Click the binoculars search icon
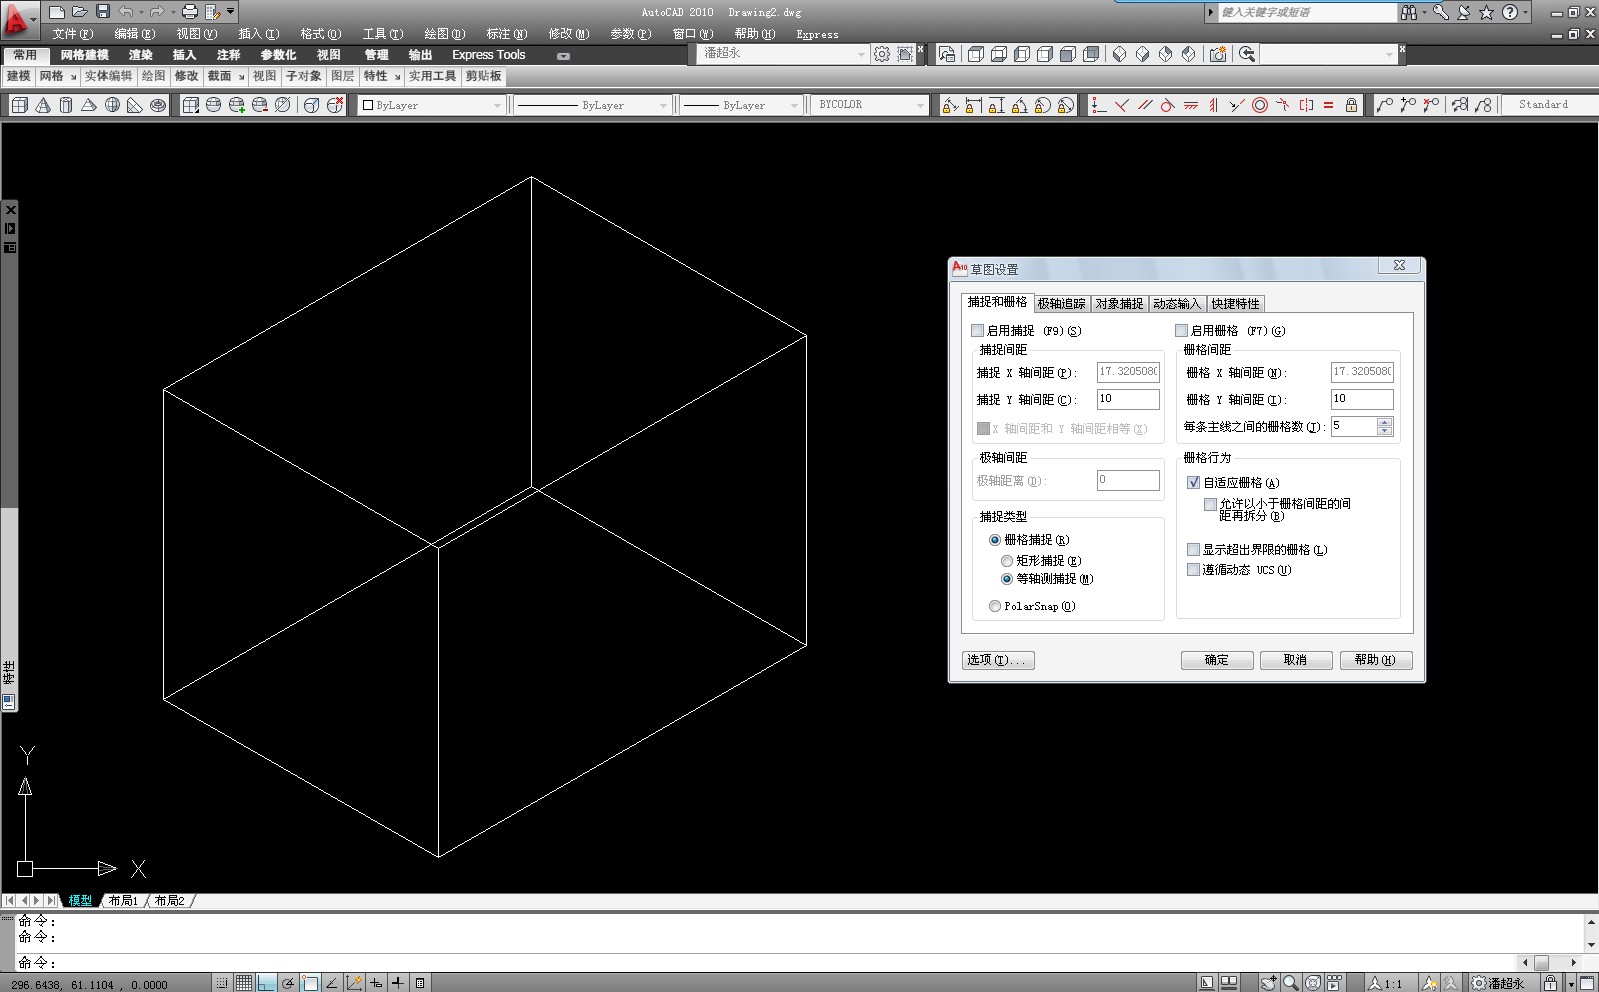The width and height of the screenshot is (1599, 992). tap(1409, 12)
